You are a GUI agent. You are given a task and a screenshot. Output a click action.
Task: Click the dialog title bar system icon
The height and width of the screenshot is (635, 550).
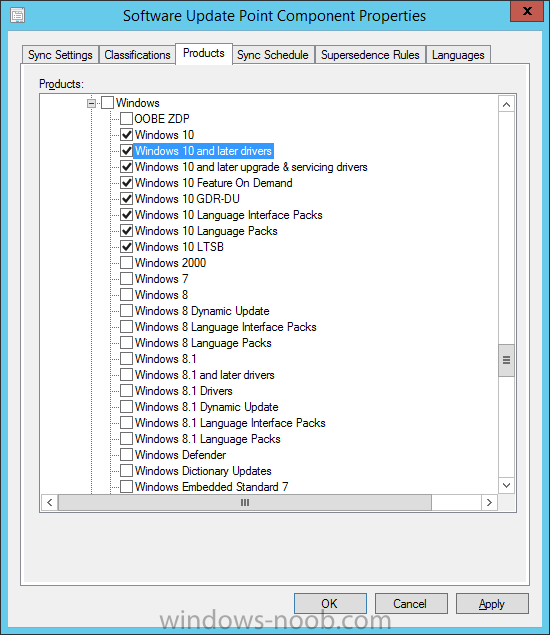coord(17,15)
